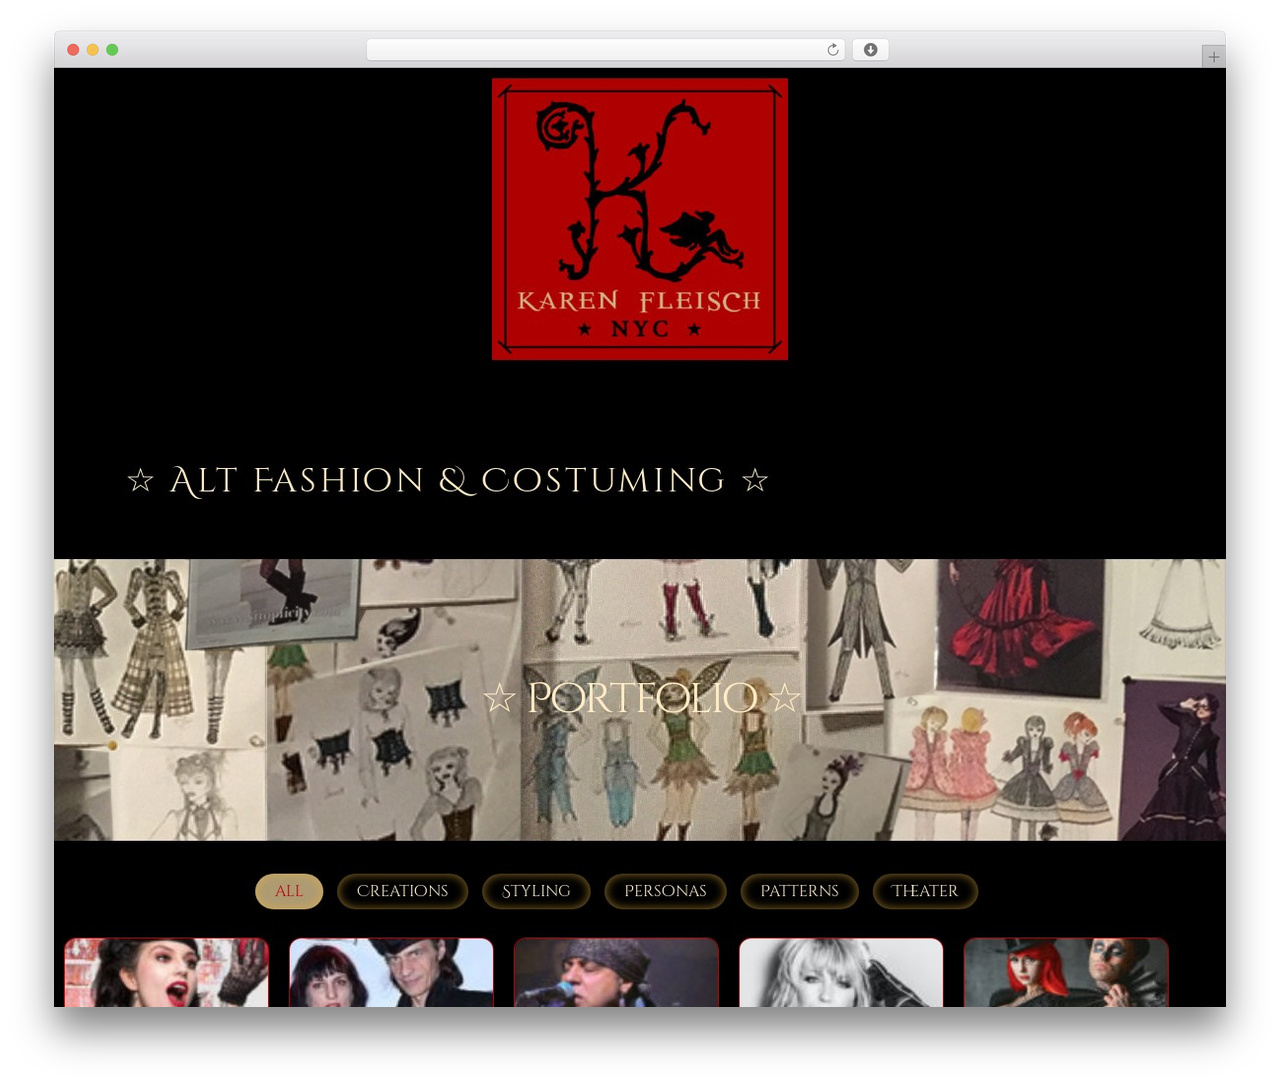Image resolution: width=1280 pixels, height=1084 pixels.
Task: Open a new browser tab with plus button
Action: pos(1213,57)
